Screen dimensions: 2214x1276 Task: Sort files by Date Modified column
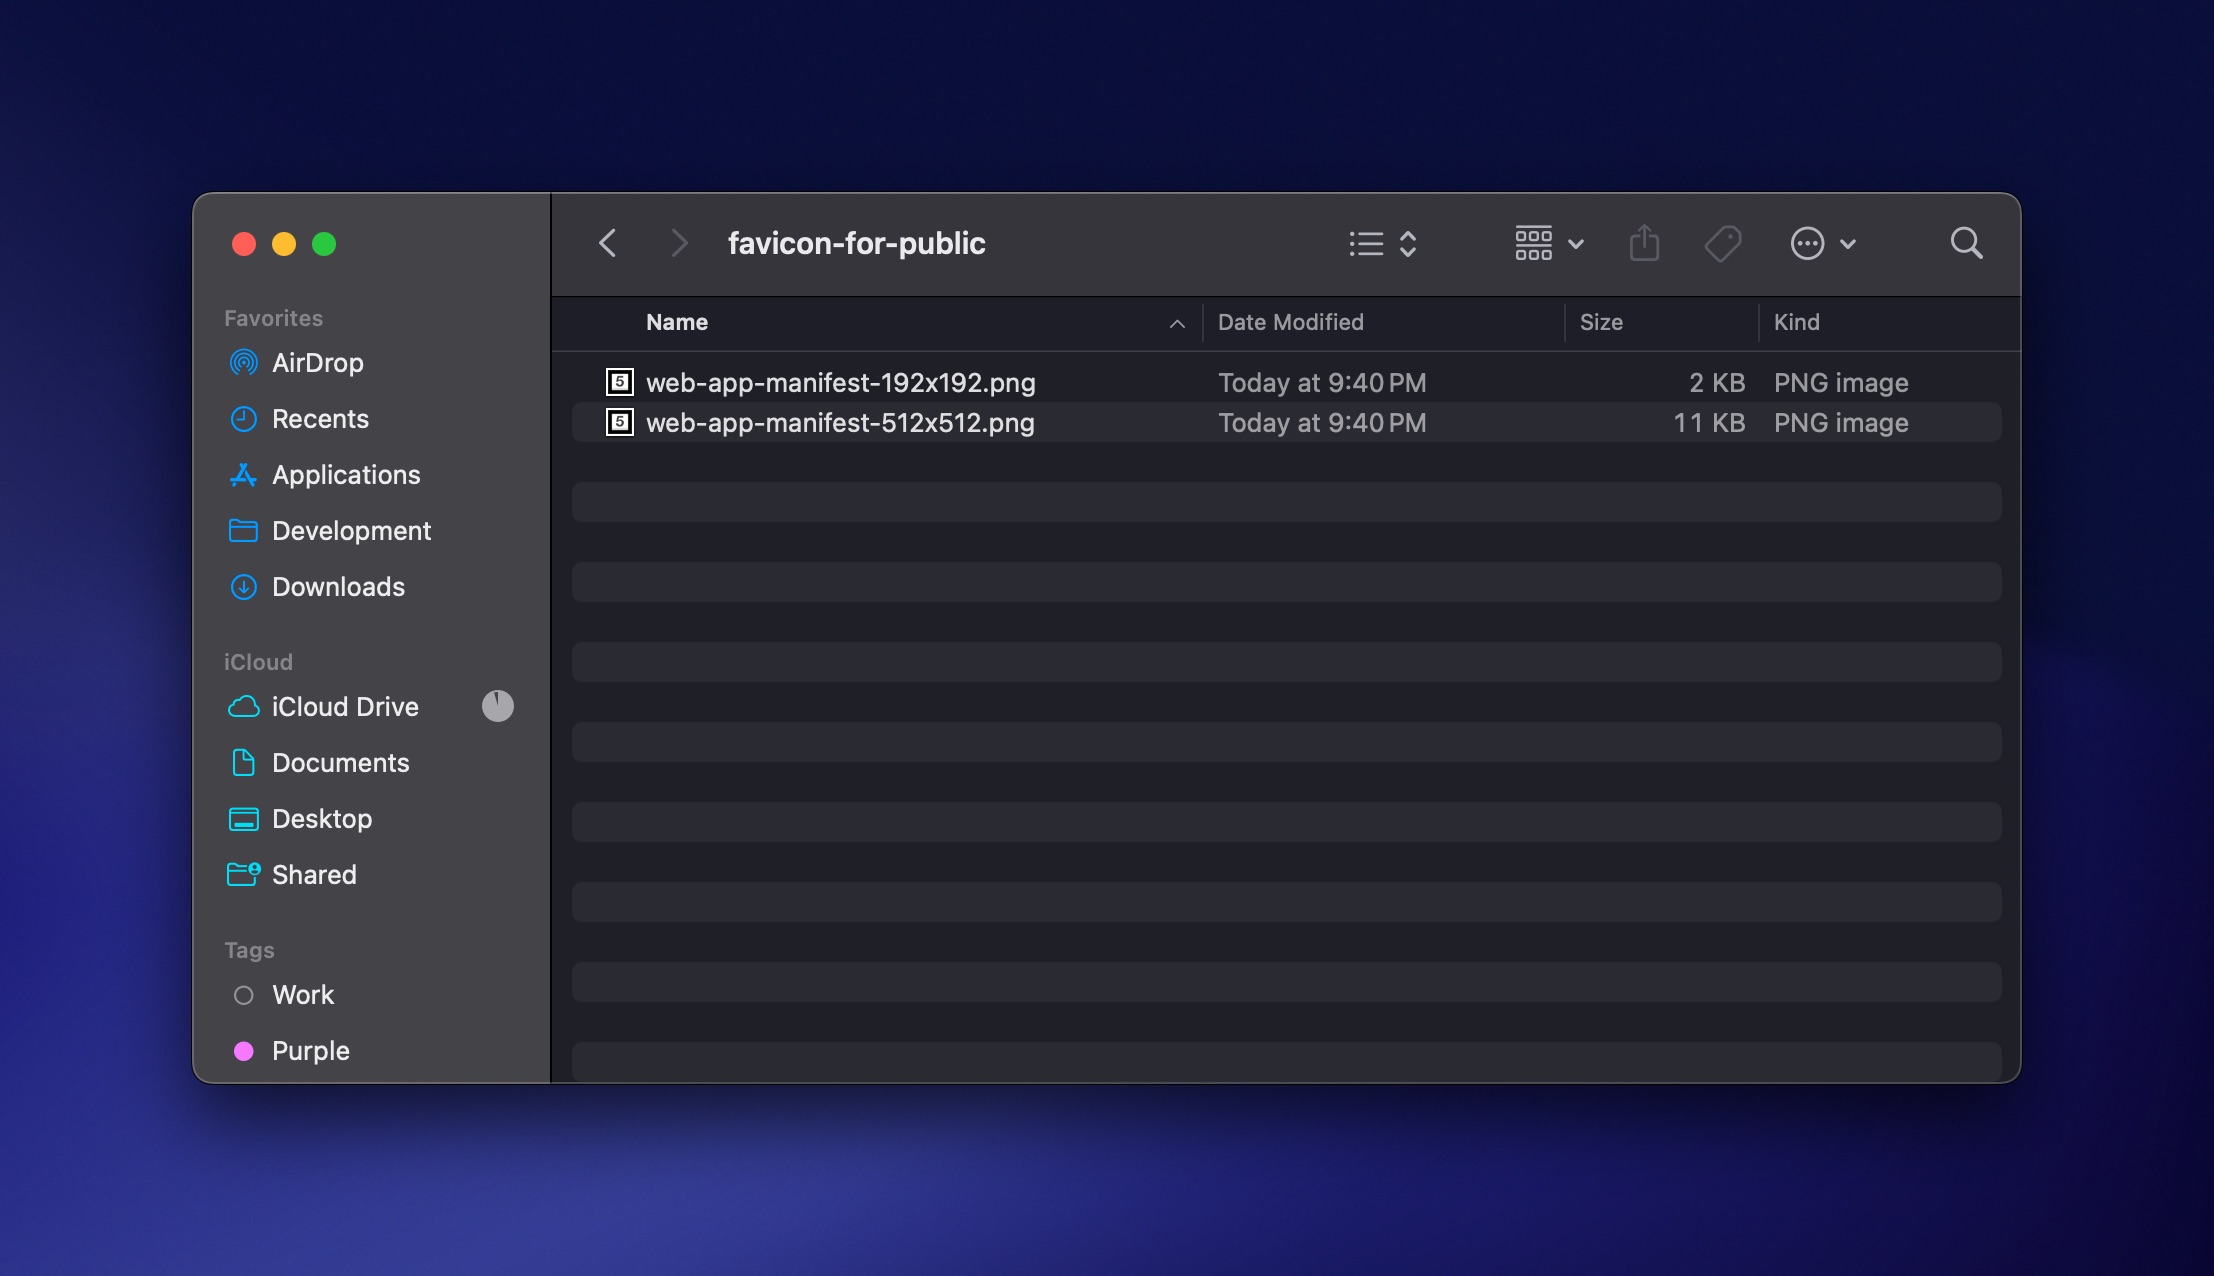(1291, 322)
